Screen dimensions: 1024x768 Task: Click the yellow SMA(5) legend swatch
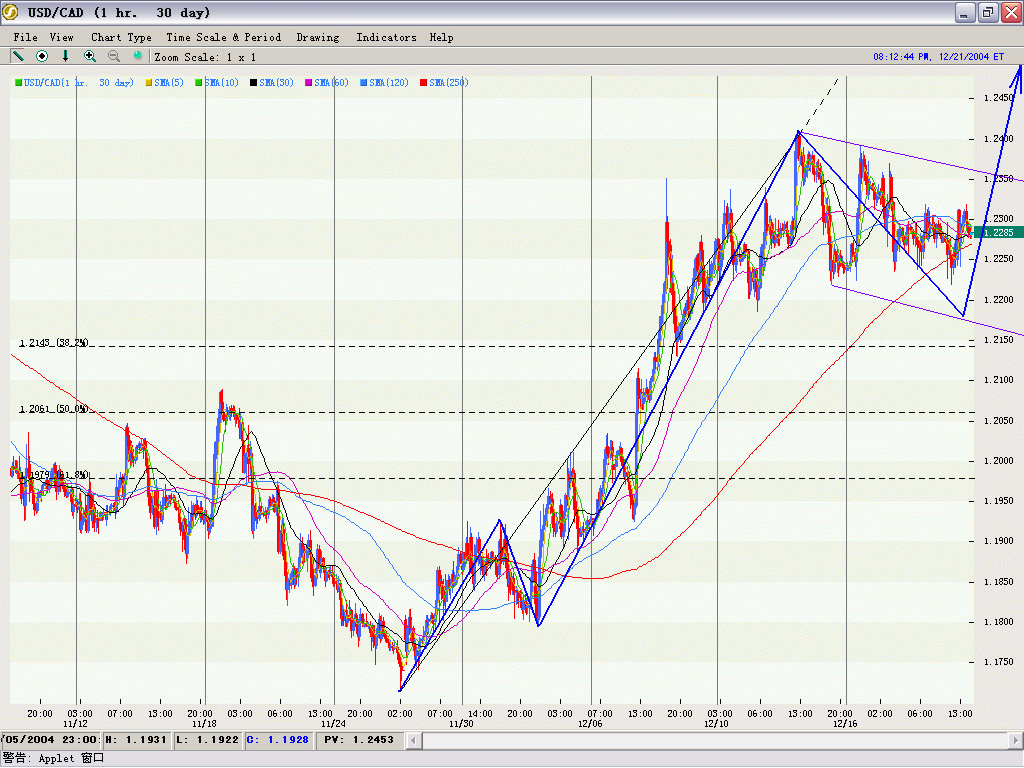pyautogui.click(x=148, y=83)
